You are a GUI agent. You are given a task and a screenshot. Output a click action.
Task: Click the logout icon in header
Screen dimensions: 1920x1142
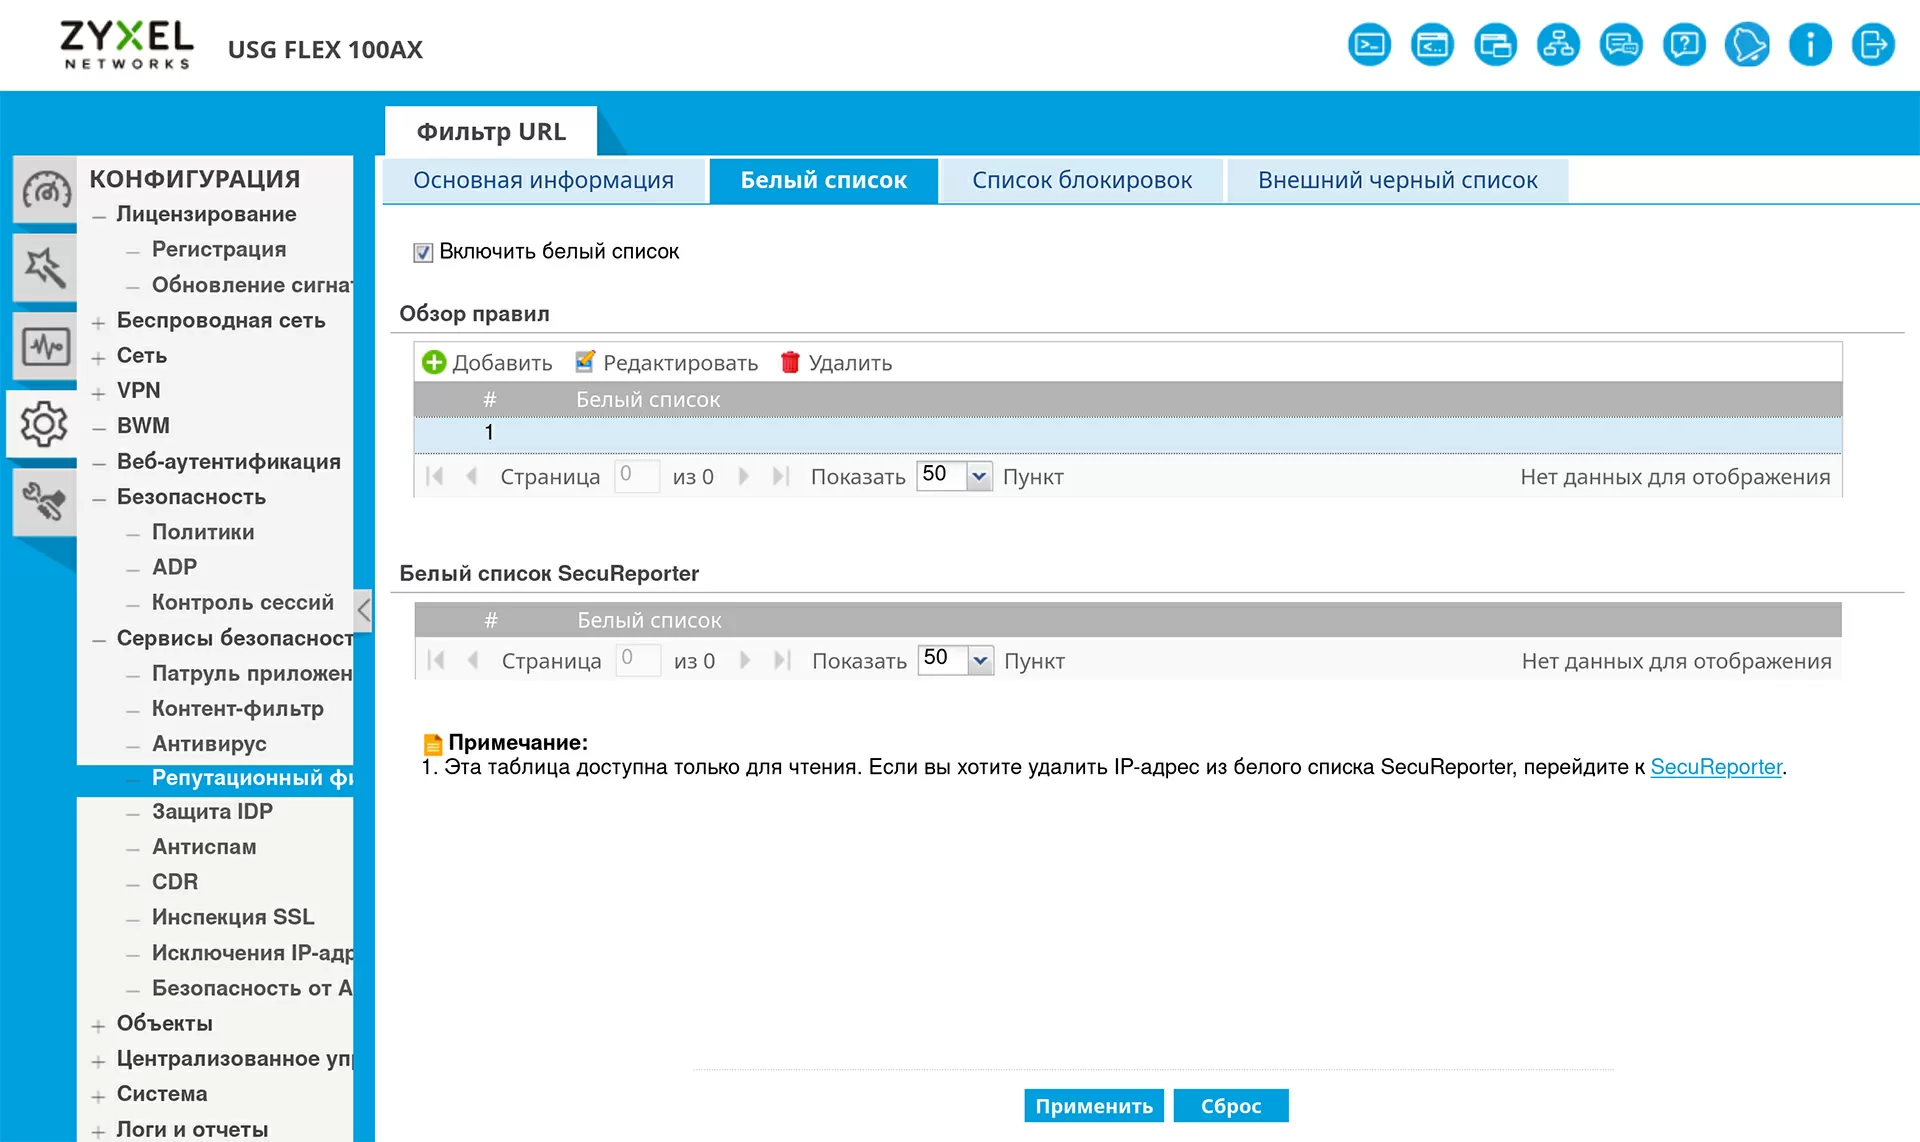(1873, 45)
